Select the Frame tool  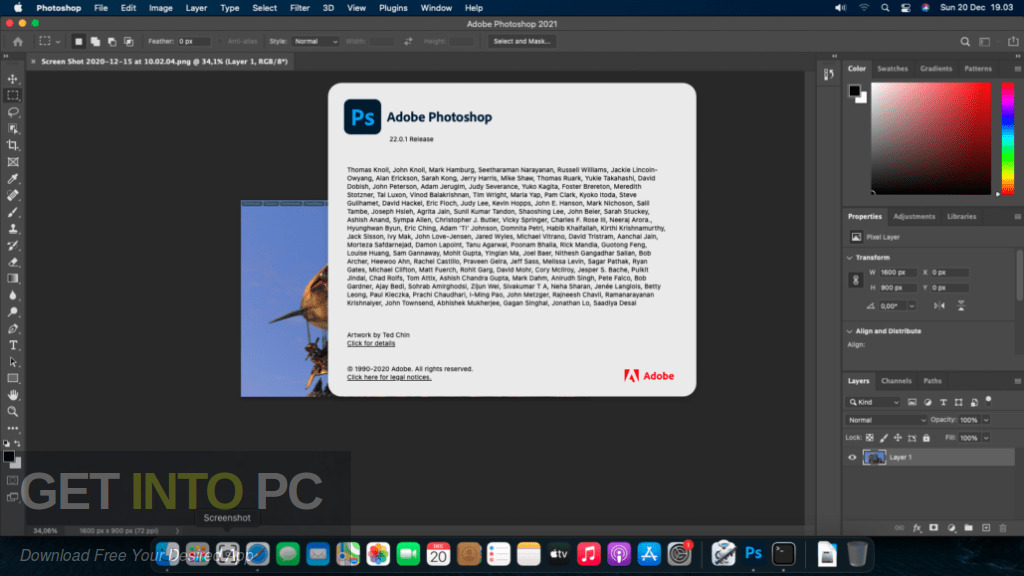[13, 162]
